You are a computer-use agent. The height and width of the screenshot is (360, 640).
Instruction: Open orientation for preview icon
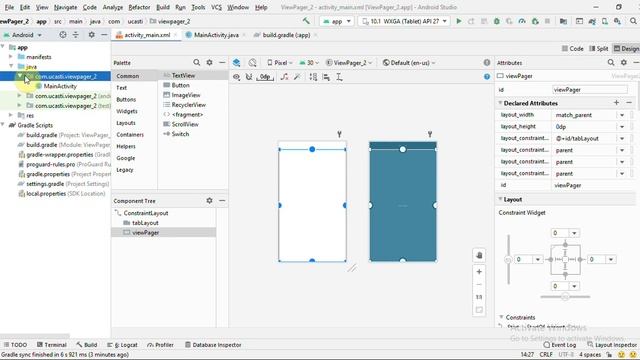tap(252, 62)
